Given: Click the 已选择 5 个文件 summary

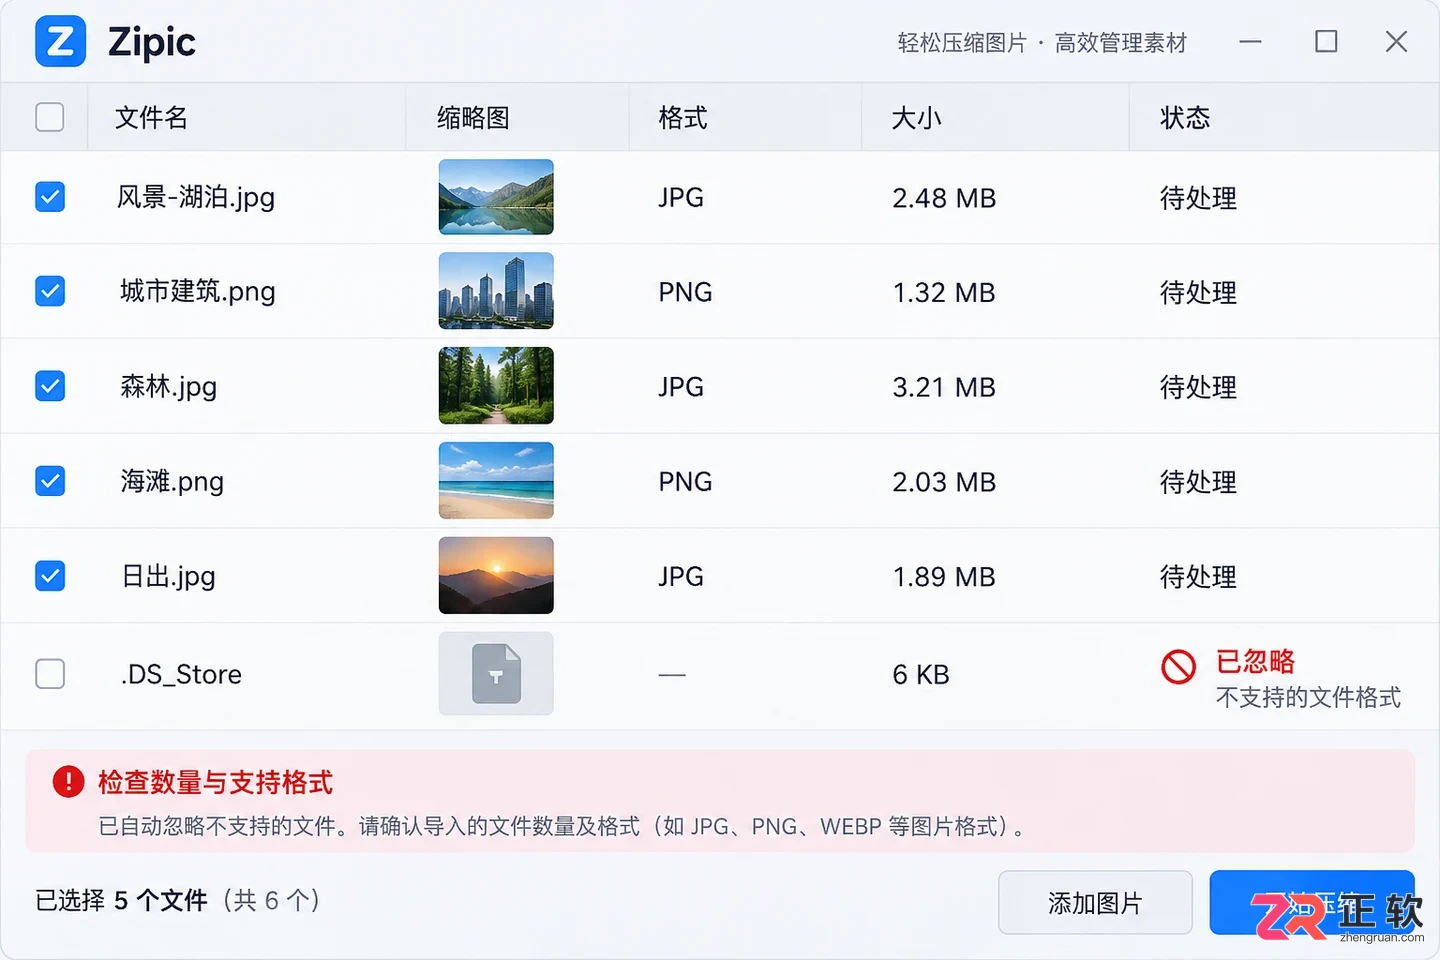Looking at the screenshot, I should [x=121, y=900].
